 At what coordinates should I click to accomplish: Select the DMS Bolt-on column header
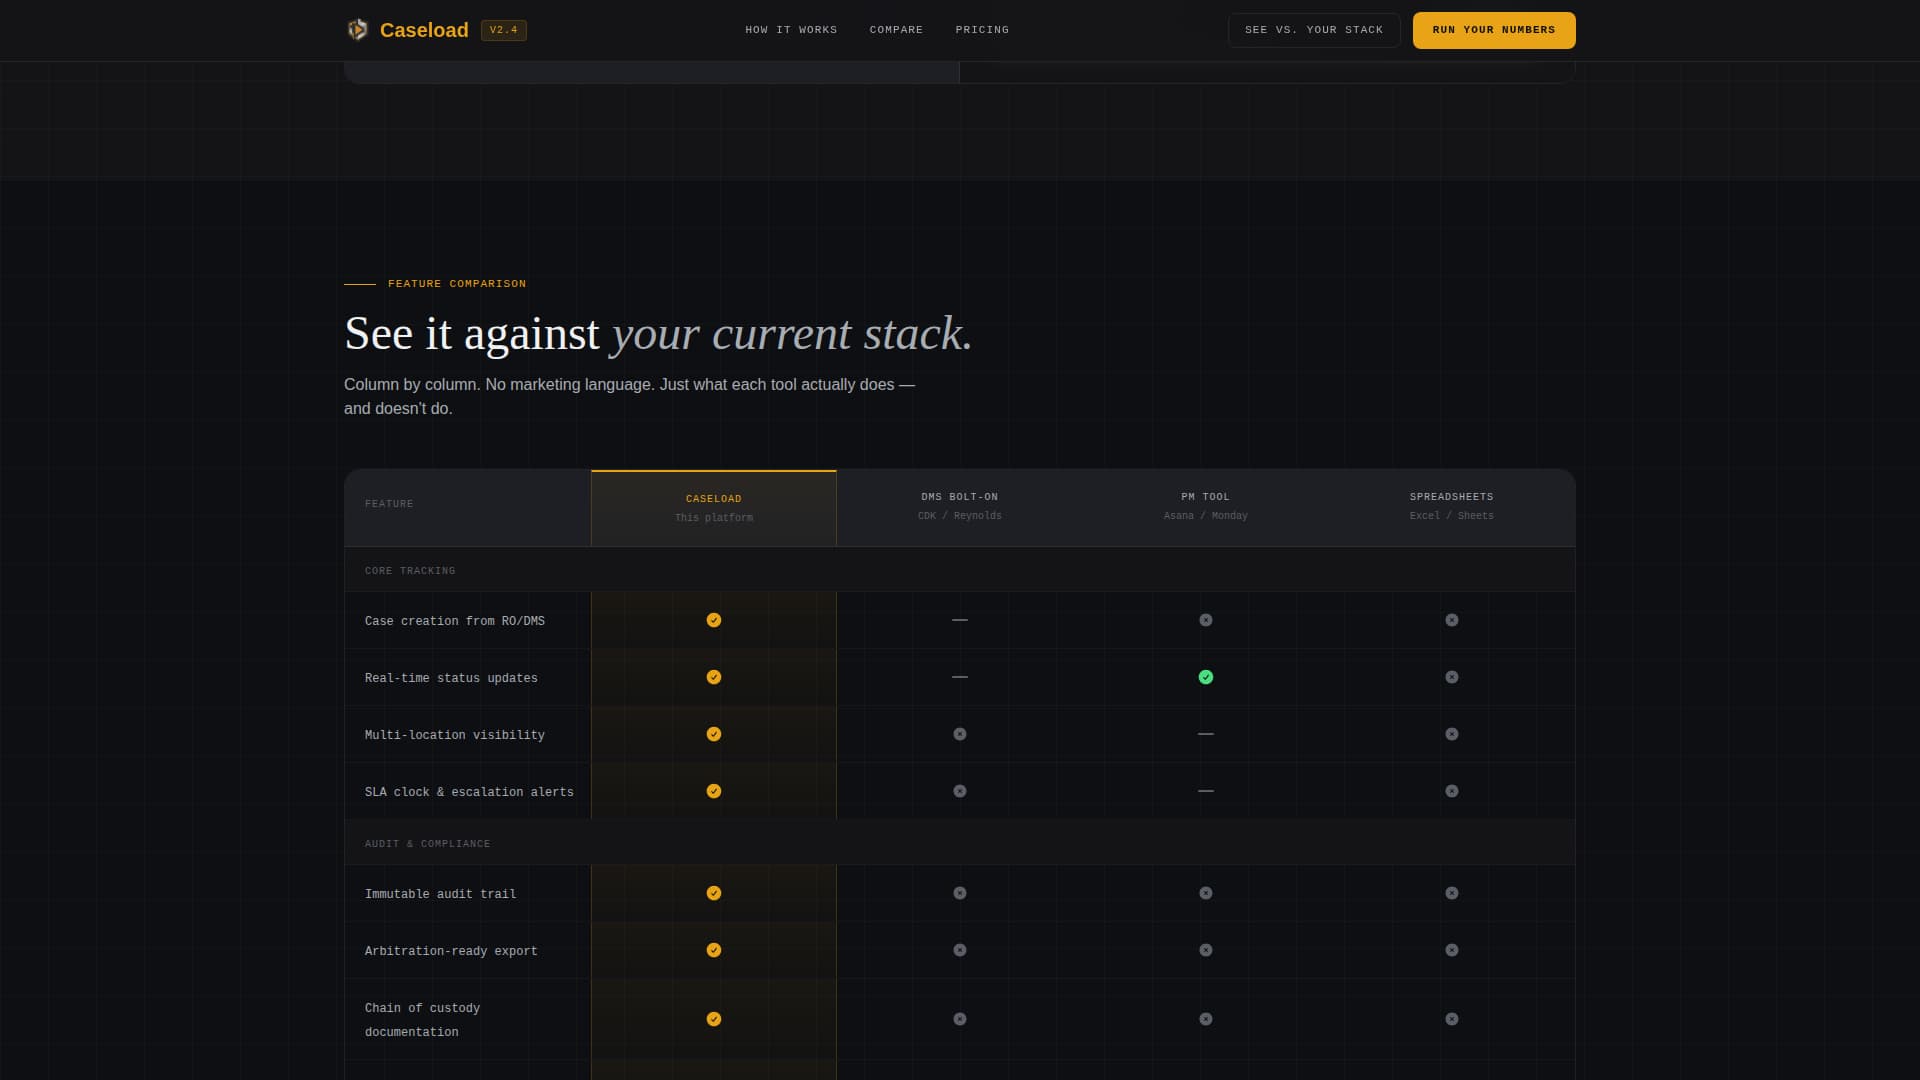960,506
